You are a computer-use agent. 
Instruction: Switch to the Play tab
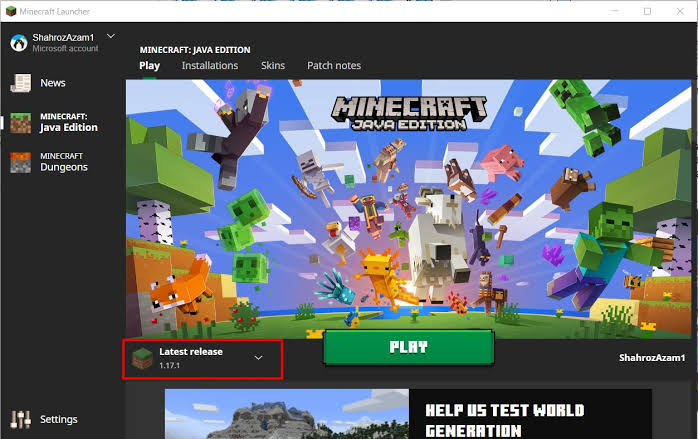(x=149, y=66)
